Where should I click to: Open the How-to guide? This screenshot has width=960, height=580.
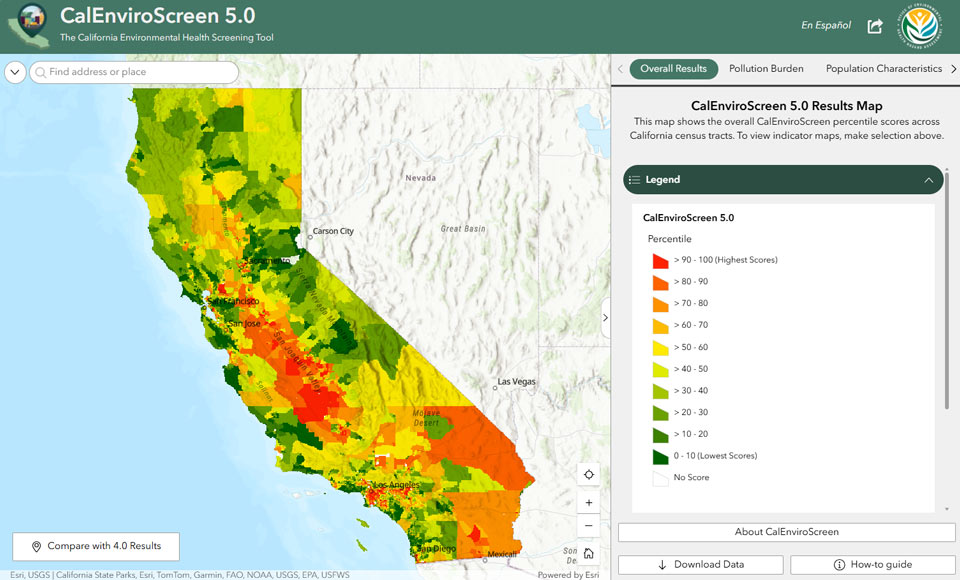pos(872,565)
